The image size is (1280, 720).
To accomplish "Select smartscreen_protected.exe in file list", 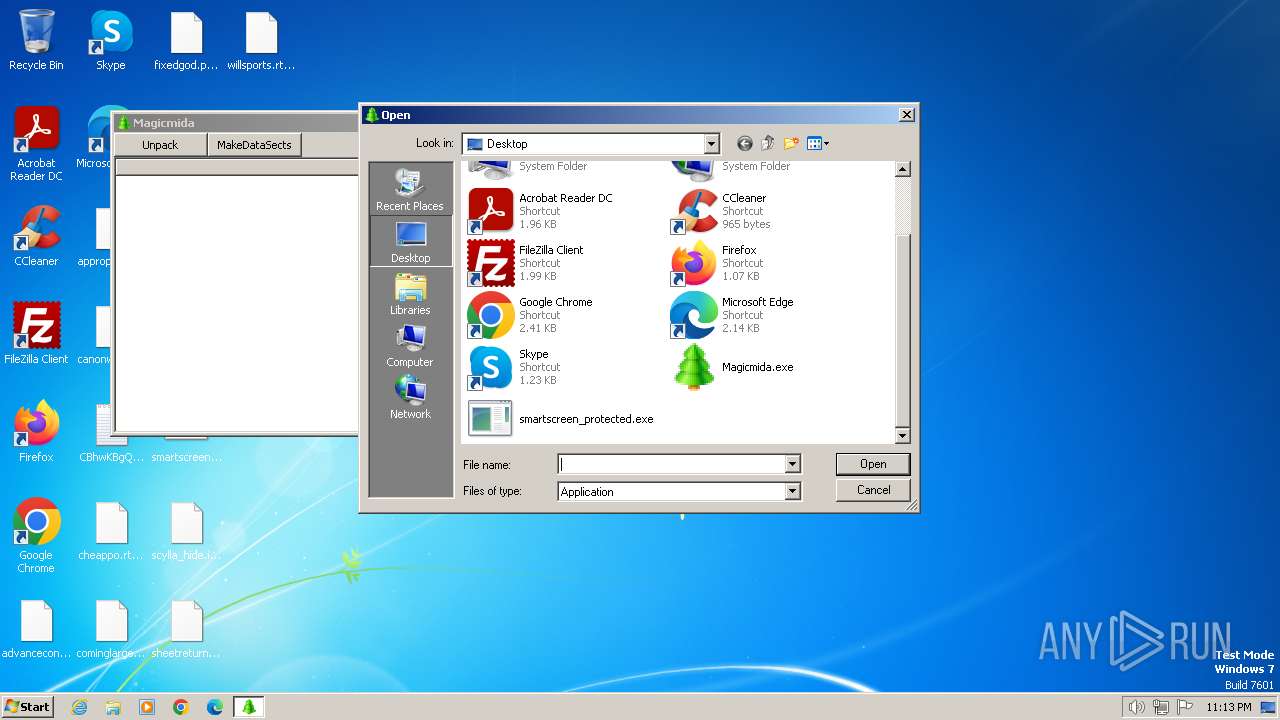I will click(x=560, y=419).
